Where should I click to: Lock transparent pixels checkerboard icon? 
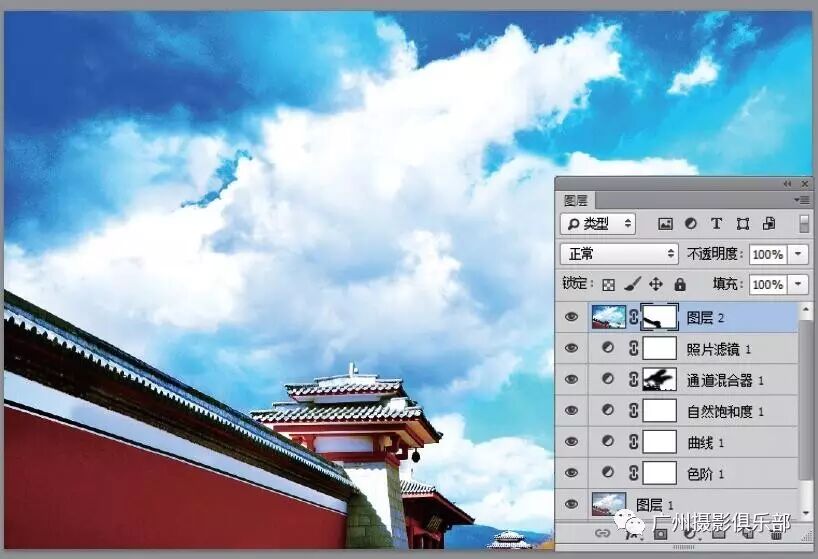tap(608, 285)
